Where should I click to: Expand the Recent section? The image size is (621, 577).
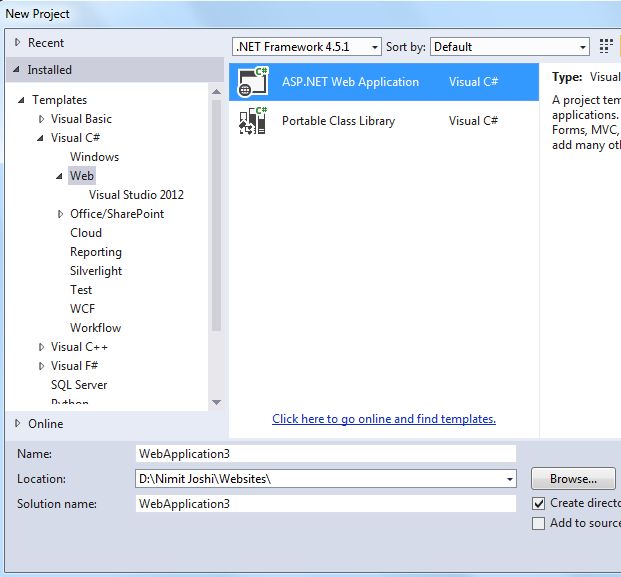pyautogui.click(x=17, y=42)
